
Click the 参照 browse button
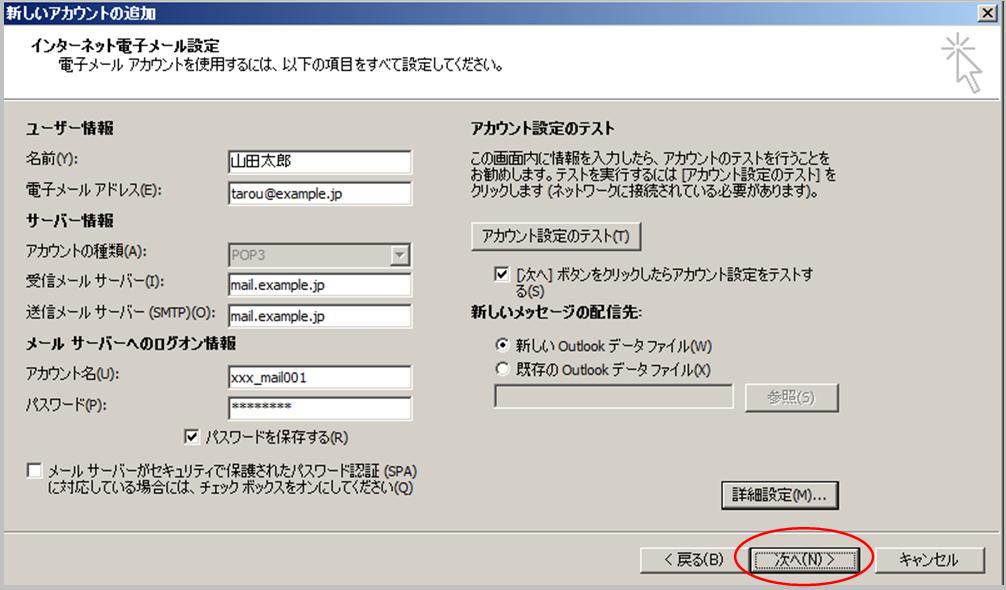(x=791, y=397)
